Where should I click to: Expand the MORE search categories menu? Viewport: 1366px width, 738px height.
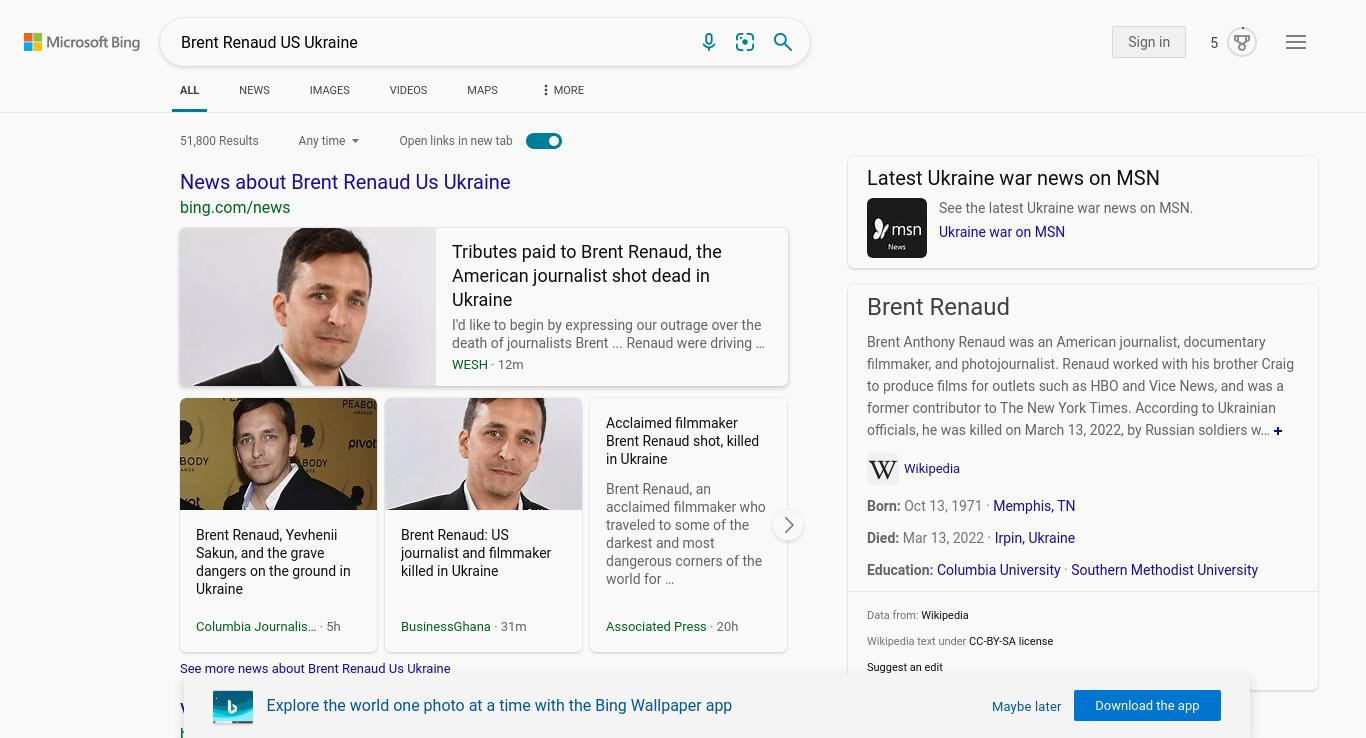pyautogui.click(x=562, y=90)
